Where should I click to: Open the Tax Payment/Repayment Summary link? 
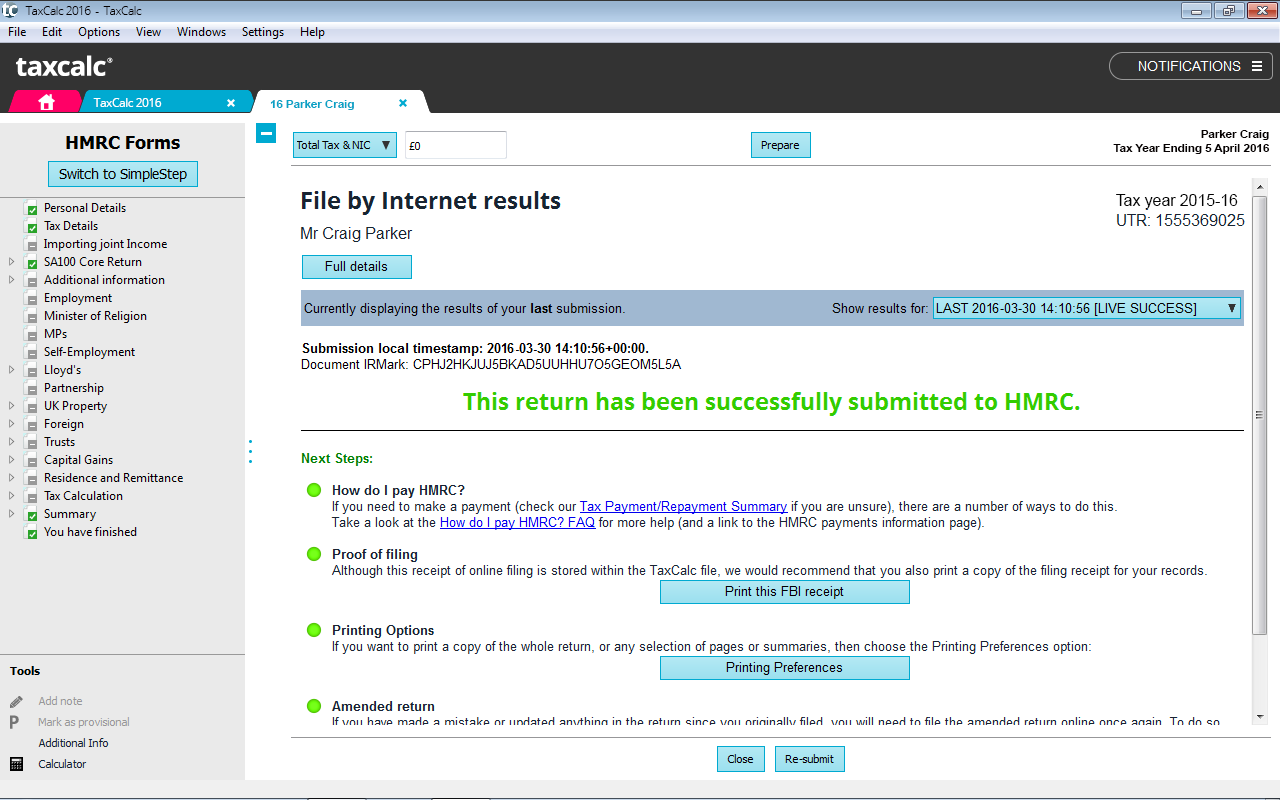pos(683,506)
